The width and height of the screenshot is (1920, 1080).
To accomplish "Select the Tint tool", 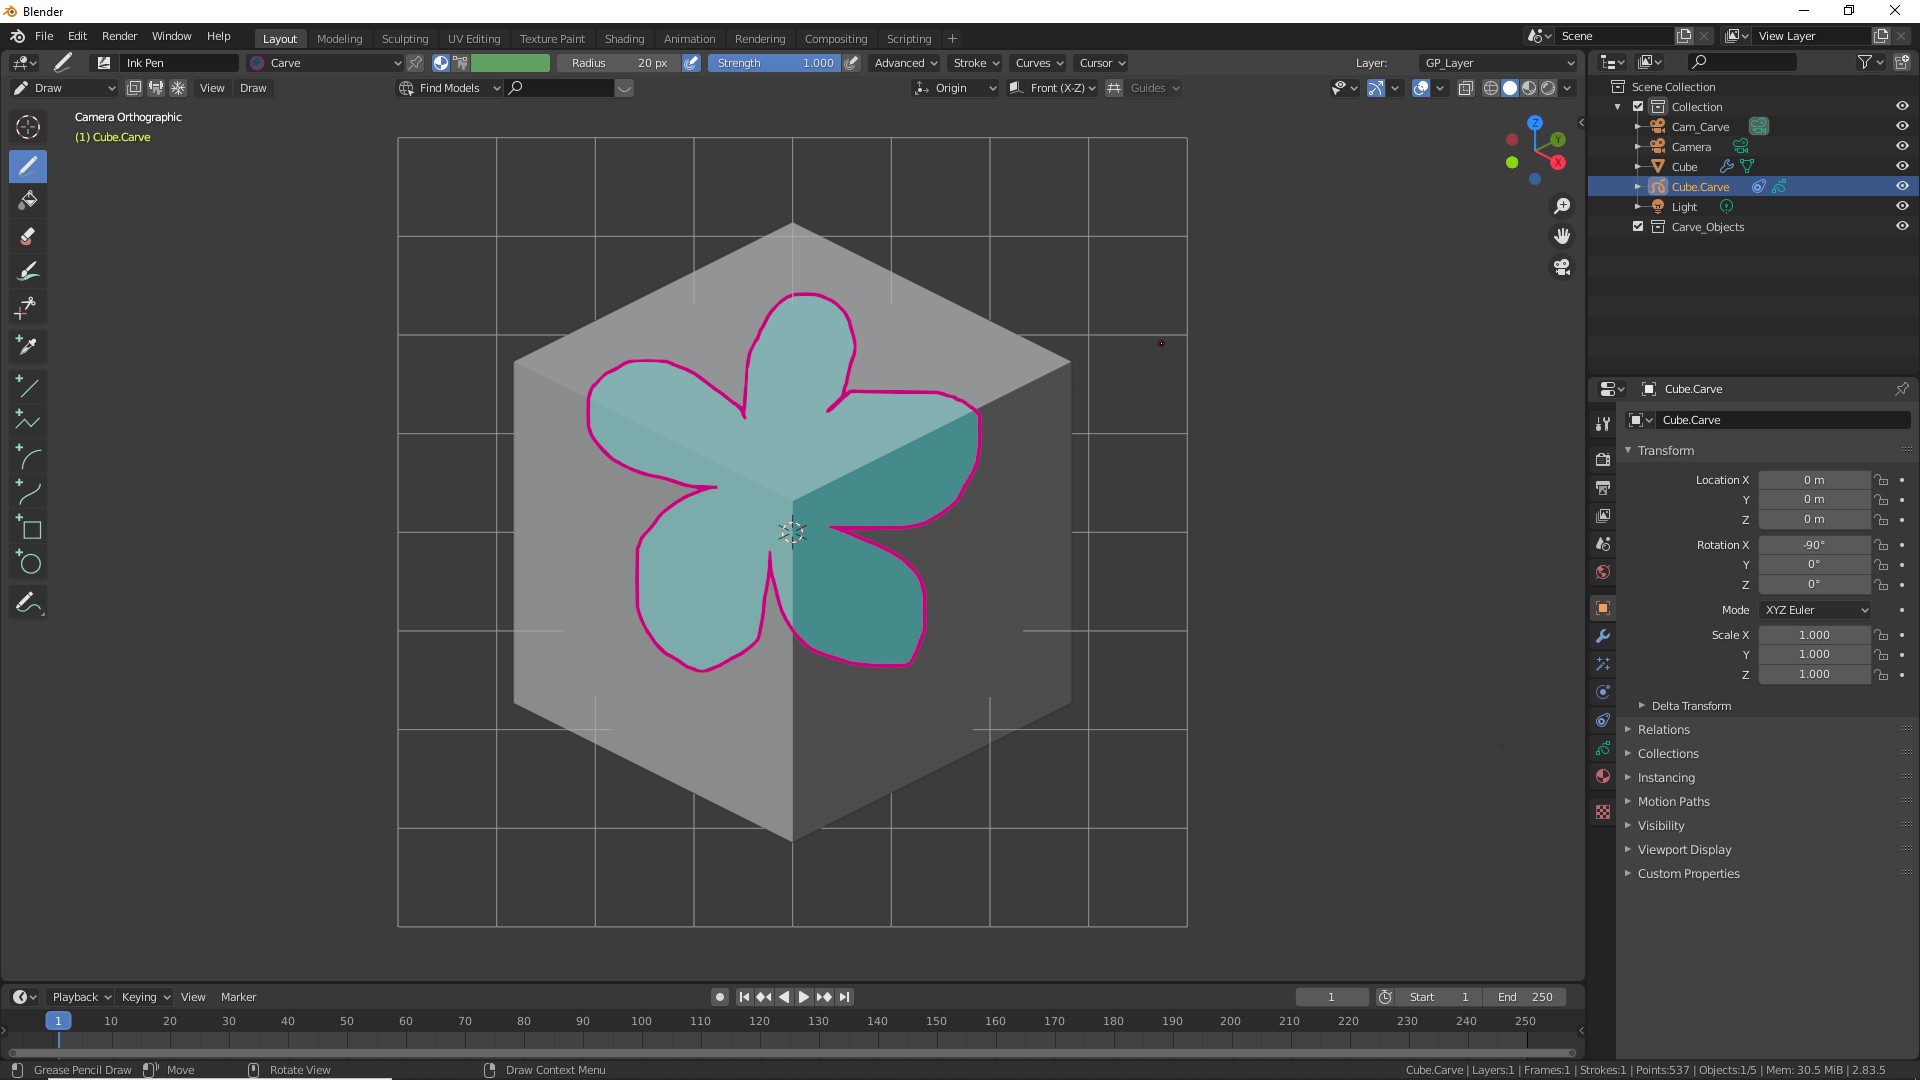I will (28, 272).
